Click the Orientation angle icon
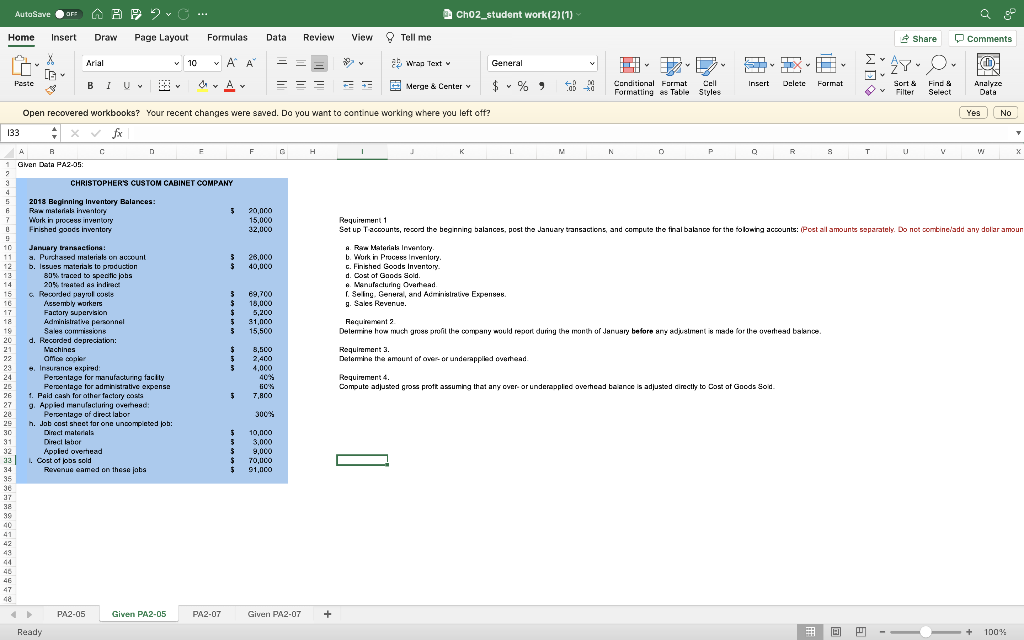This screenshot has height=640, width=1024. pos(349,63)
